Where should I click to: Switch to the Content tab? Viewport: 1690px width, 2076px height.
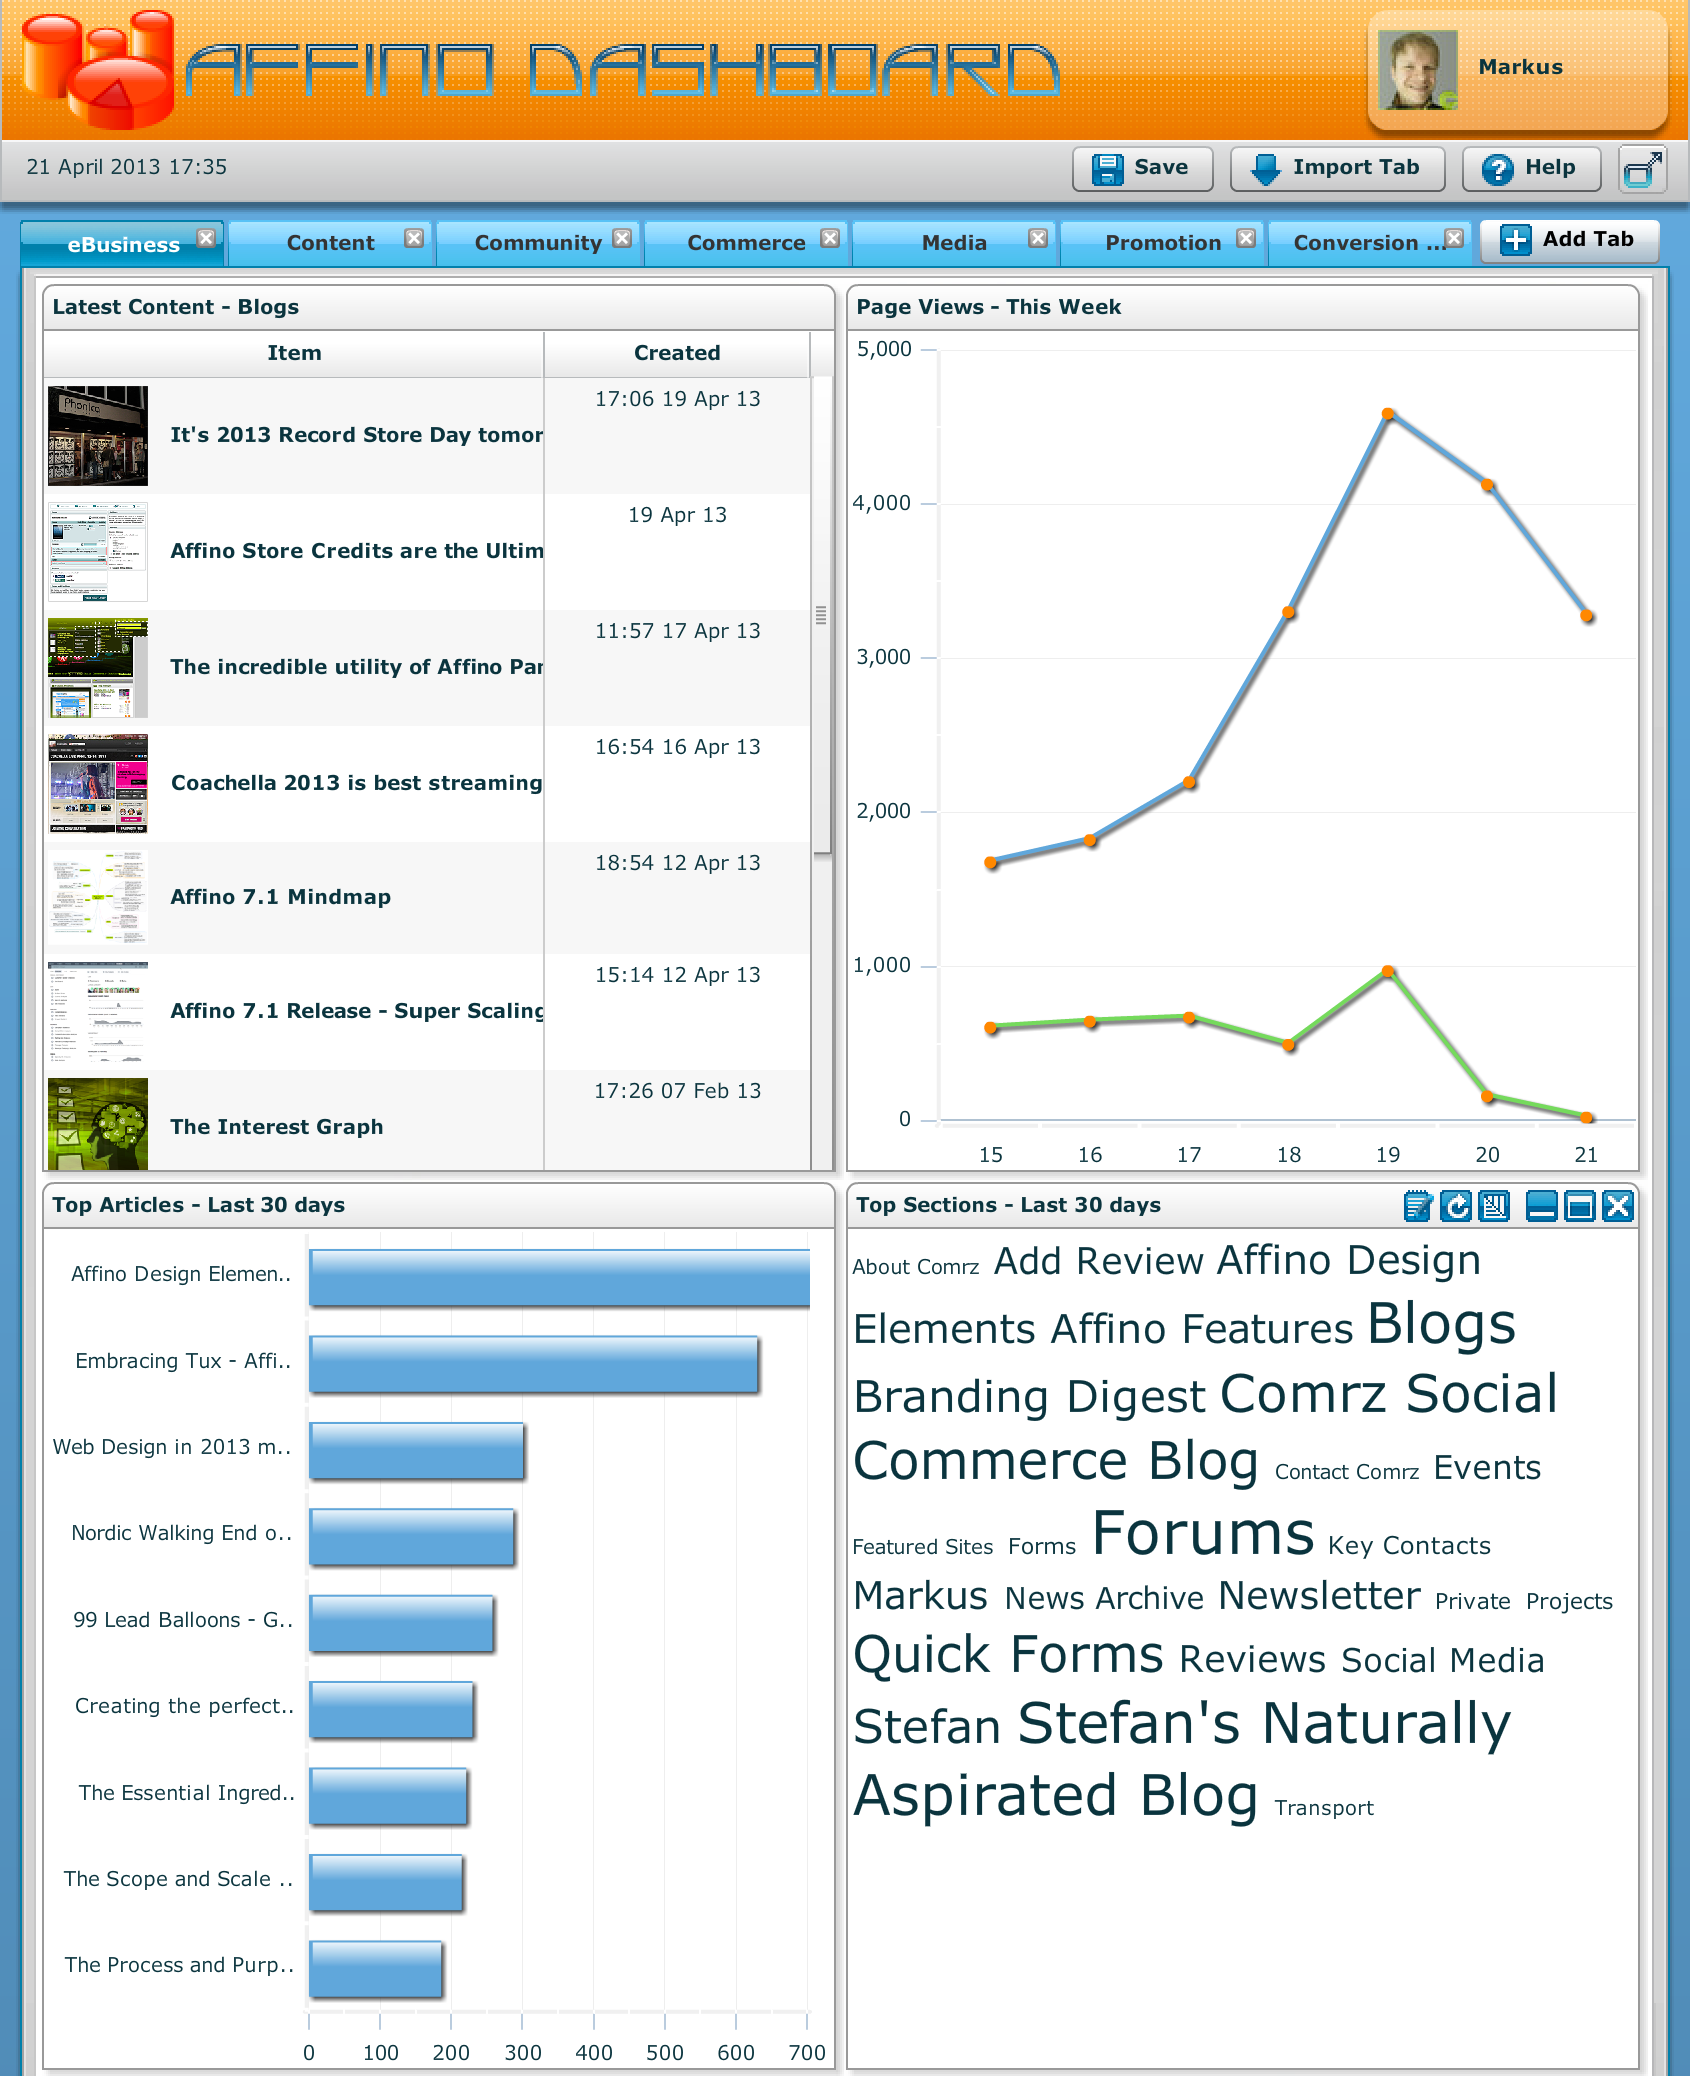click(x=330, y=243)
